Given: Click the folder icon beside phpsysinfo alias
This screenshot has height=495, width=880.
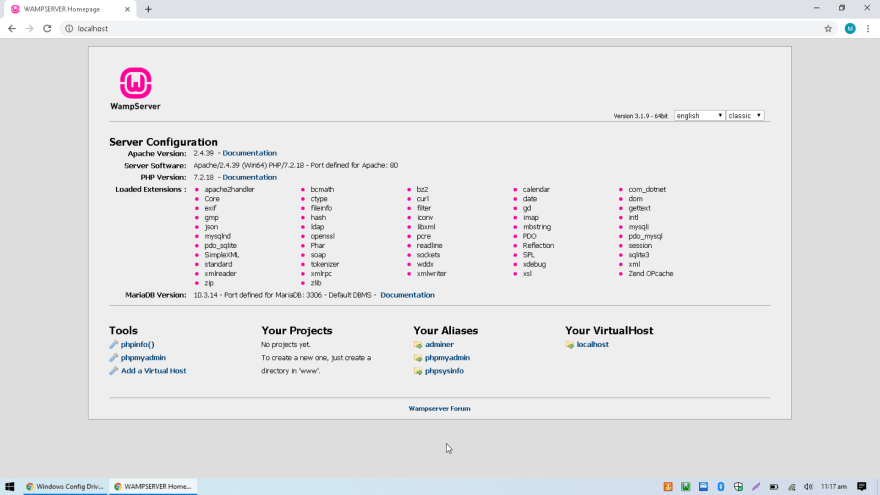Looking at the screenshot, I should click(x=418, y=371).
